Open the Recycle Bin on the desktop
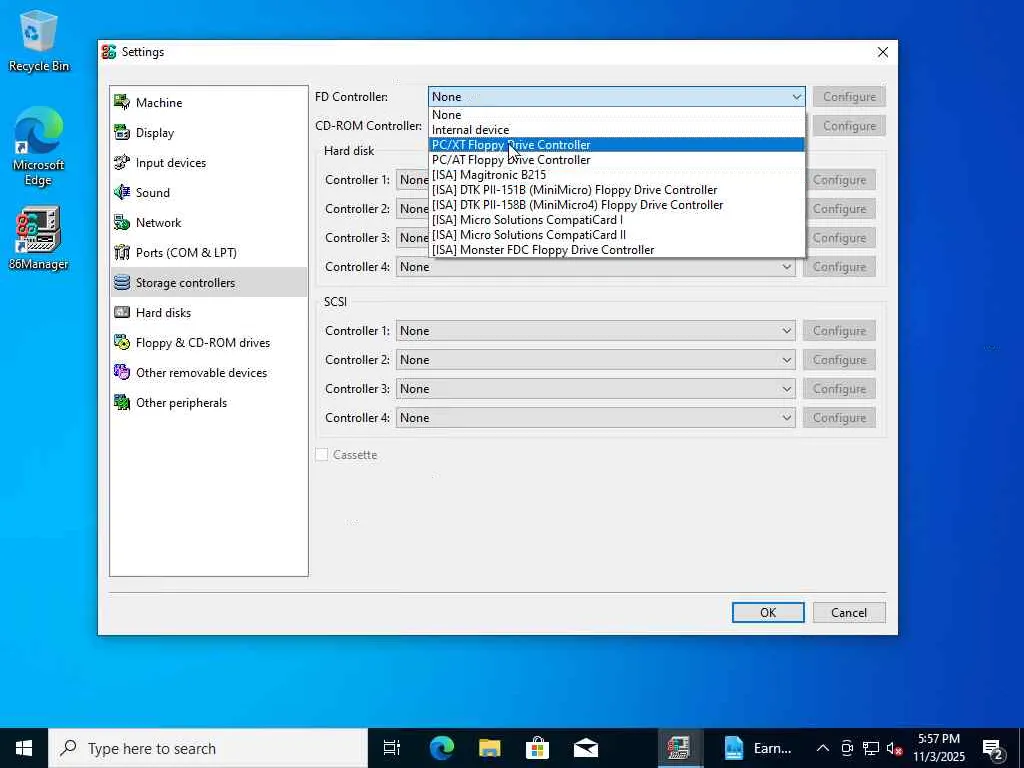 pos(39,41)
